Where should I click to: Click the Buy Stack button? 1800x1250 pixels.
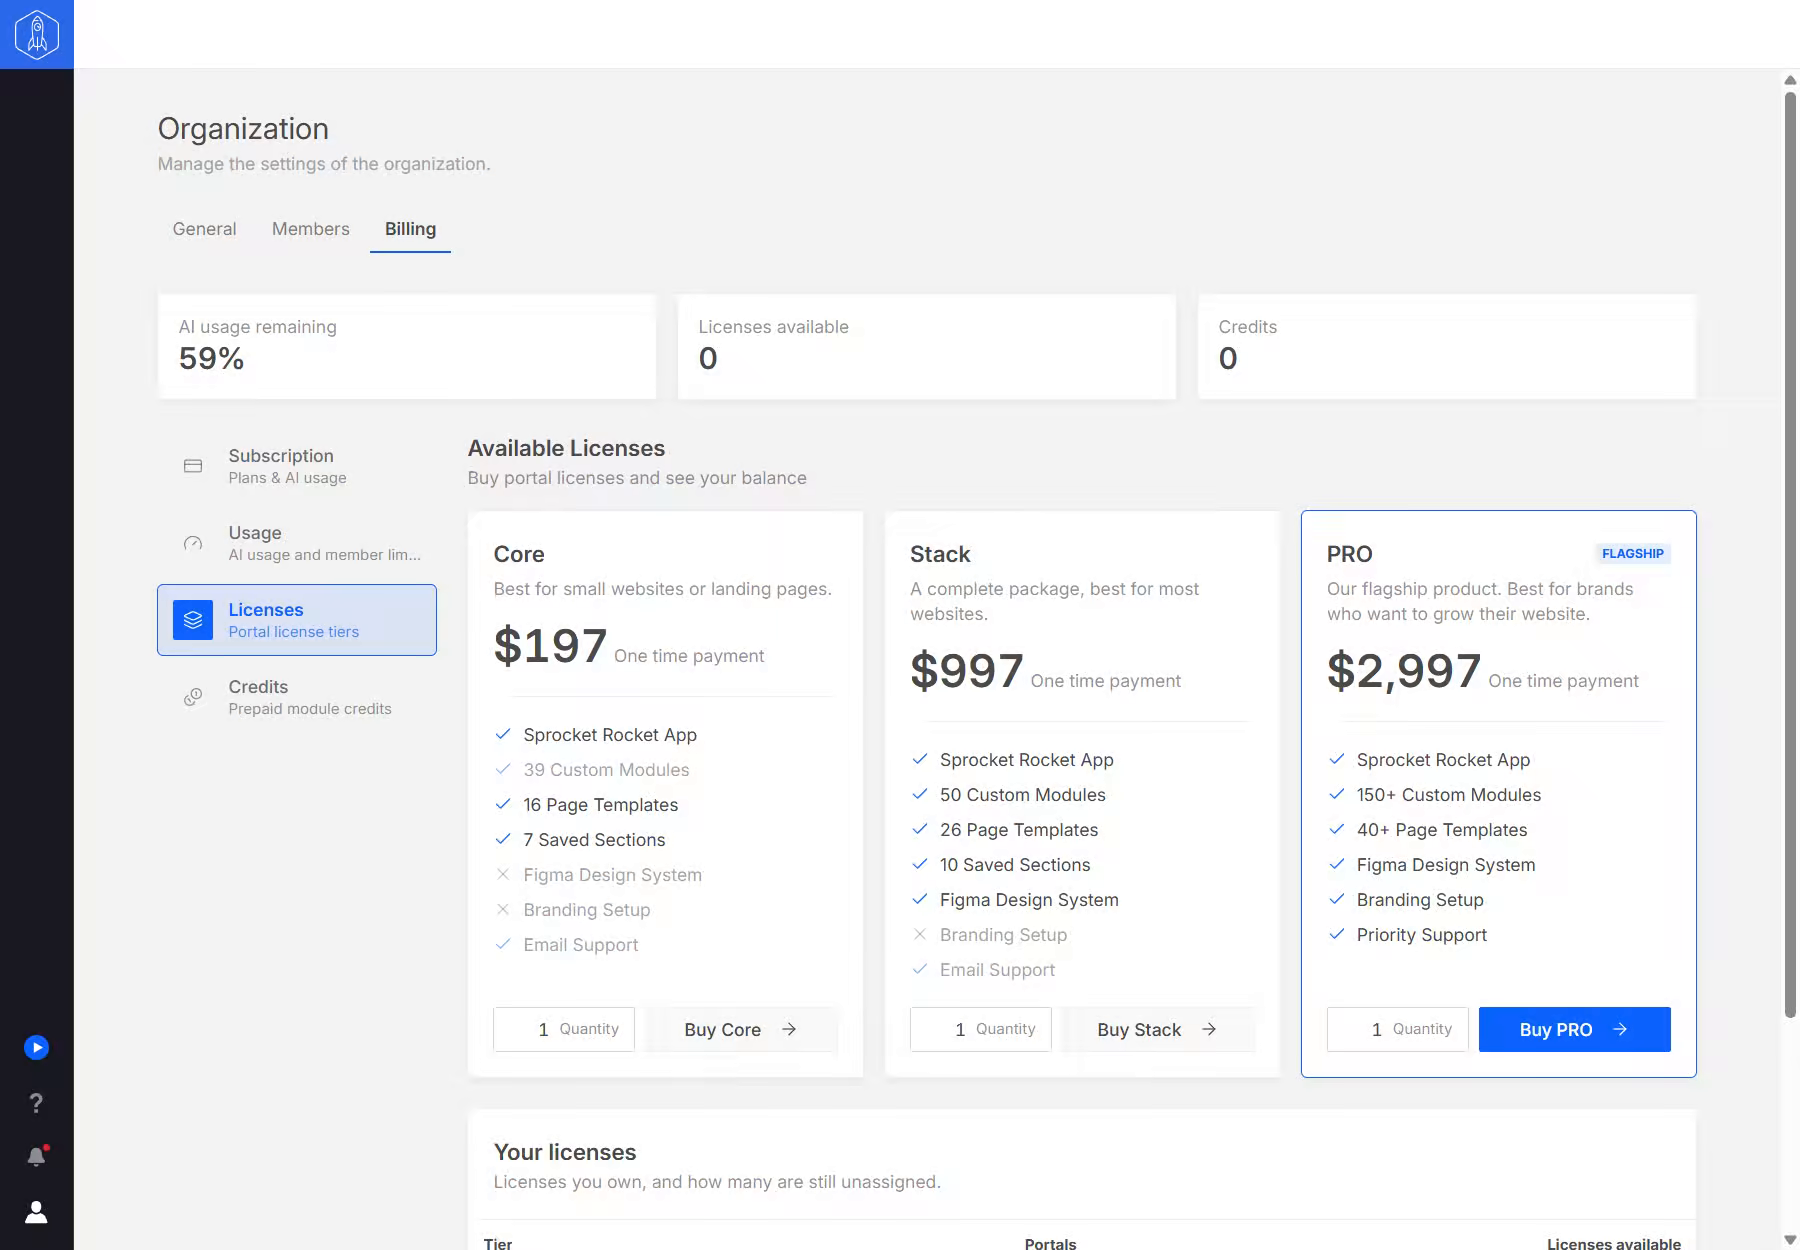1157,1029
